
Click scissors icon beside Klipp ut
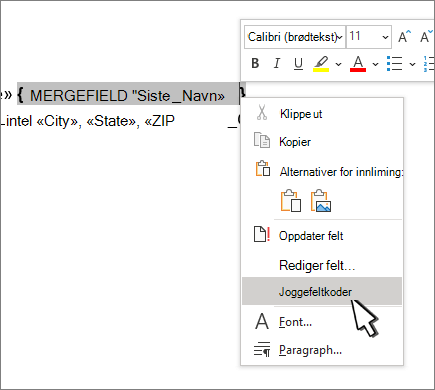coord(262,113)
